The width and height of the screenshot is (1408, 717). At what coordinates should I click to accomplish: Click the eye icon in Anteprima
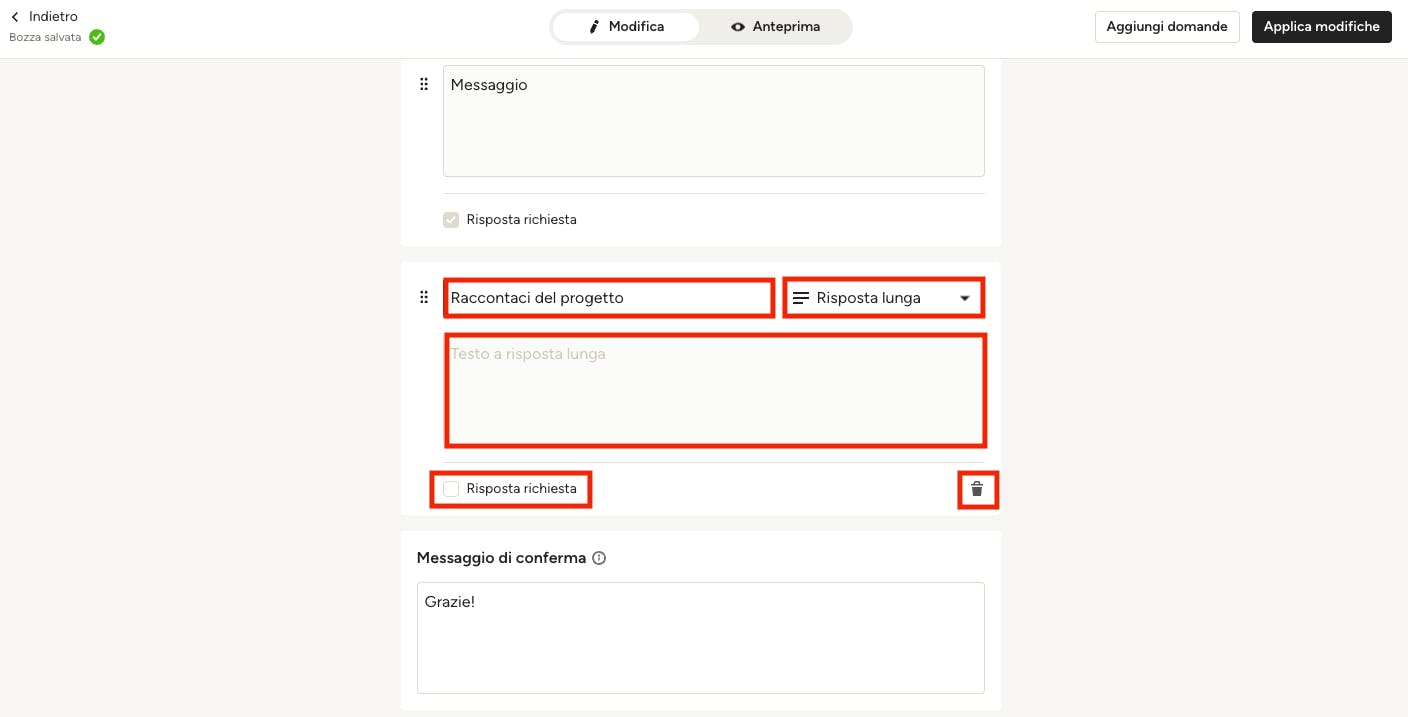coord(738,27)
